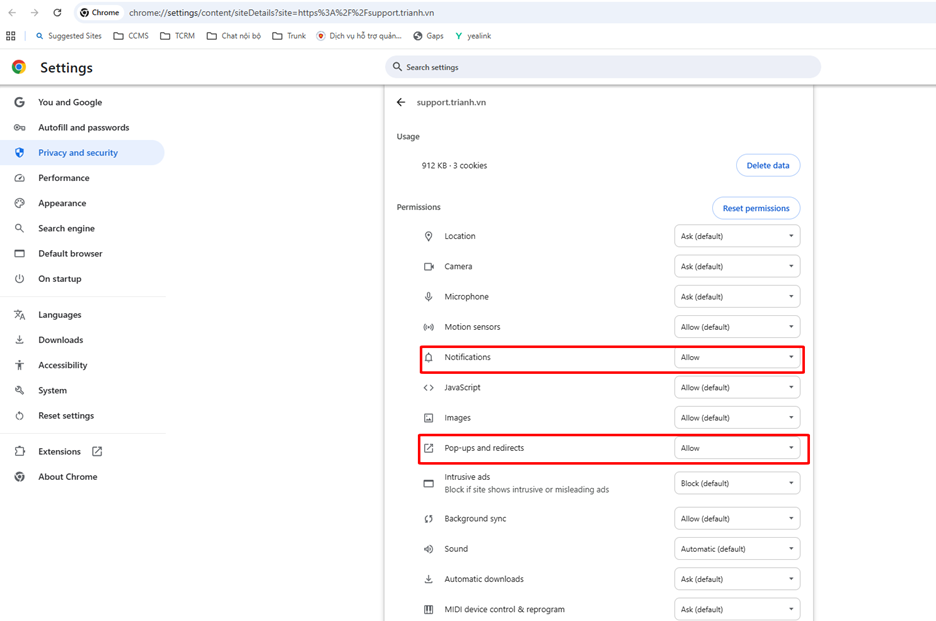Click the back arrow next to support.trianh.vn
This screenshot has width=936, height=621.
401,102
